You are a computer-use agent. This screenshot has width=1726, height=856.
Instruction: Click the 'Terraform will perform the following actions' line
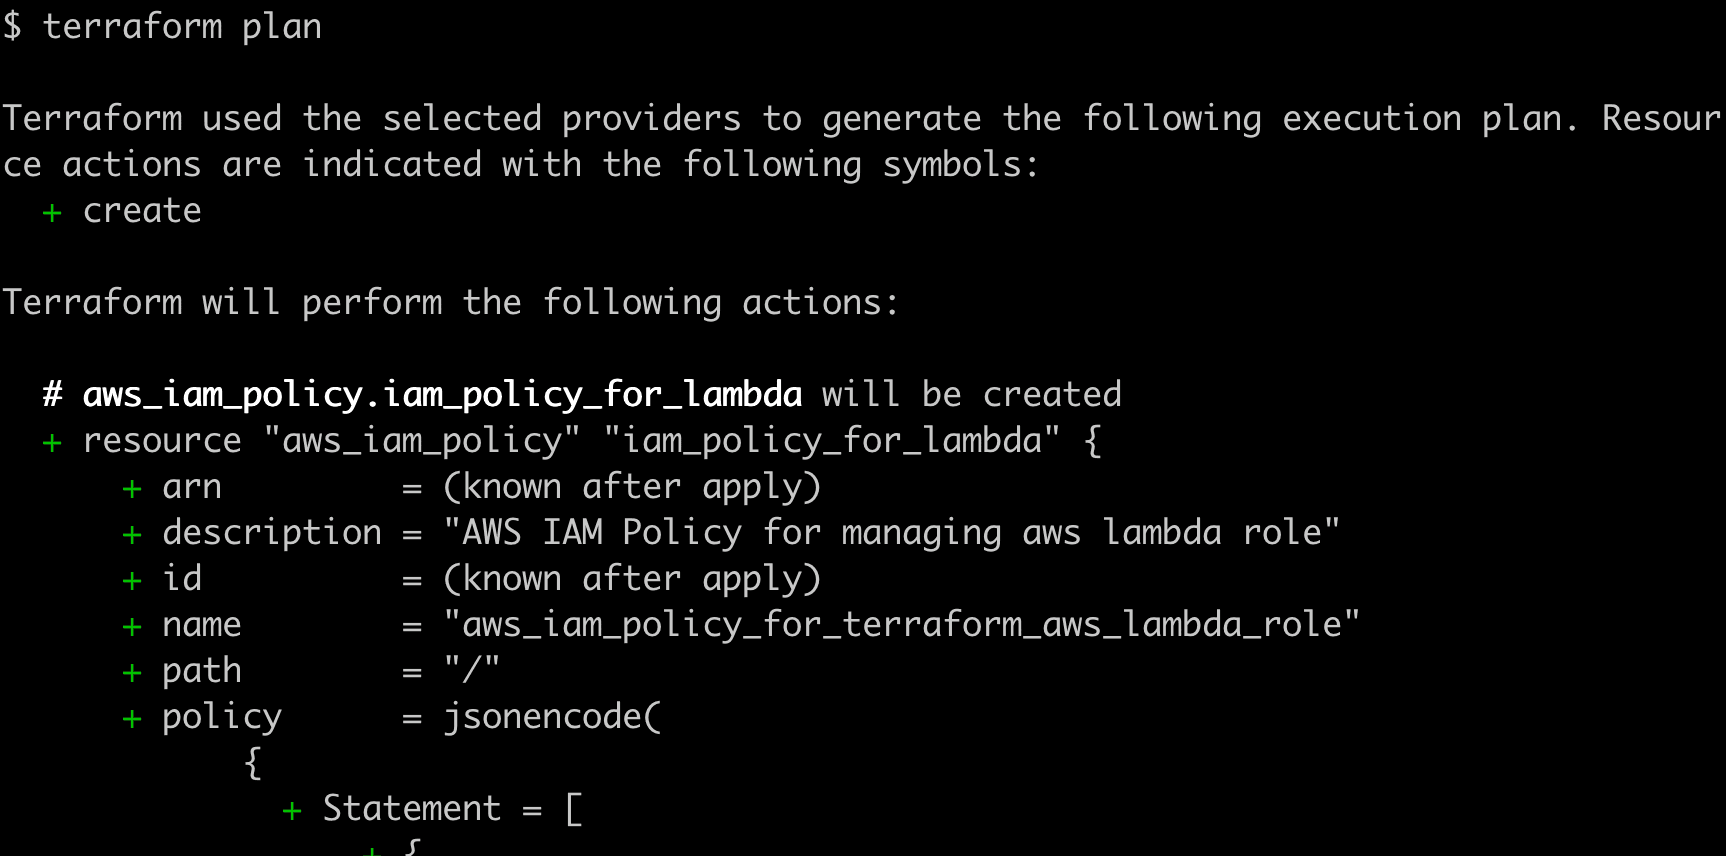pyautogui.click(x=451, y=303)
